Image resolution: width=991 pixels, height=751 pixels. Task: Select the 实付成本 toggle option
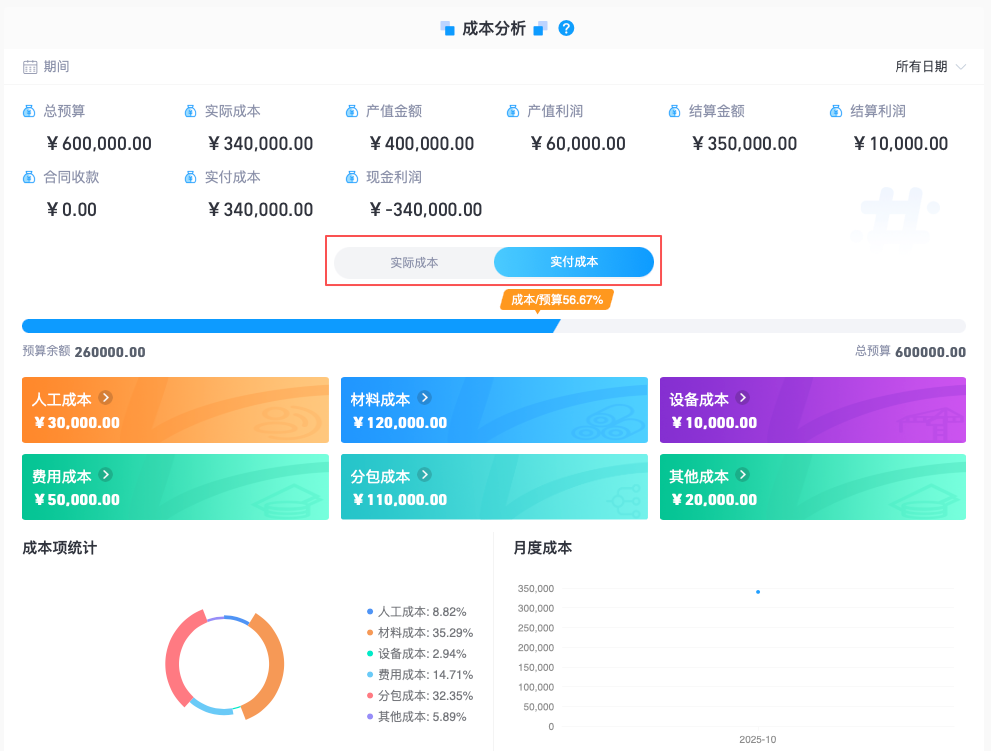[x=574, y=262]
